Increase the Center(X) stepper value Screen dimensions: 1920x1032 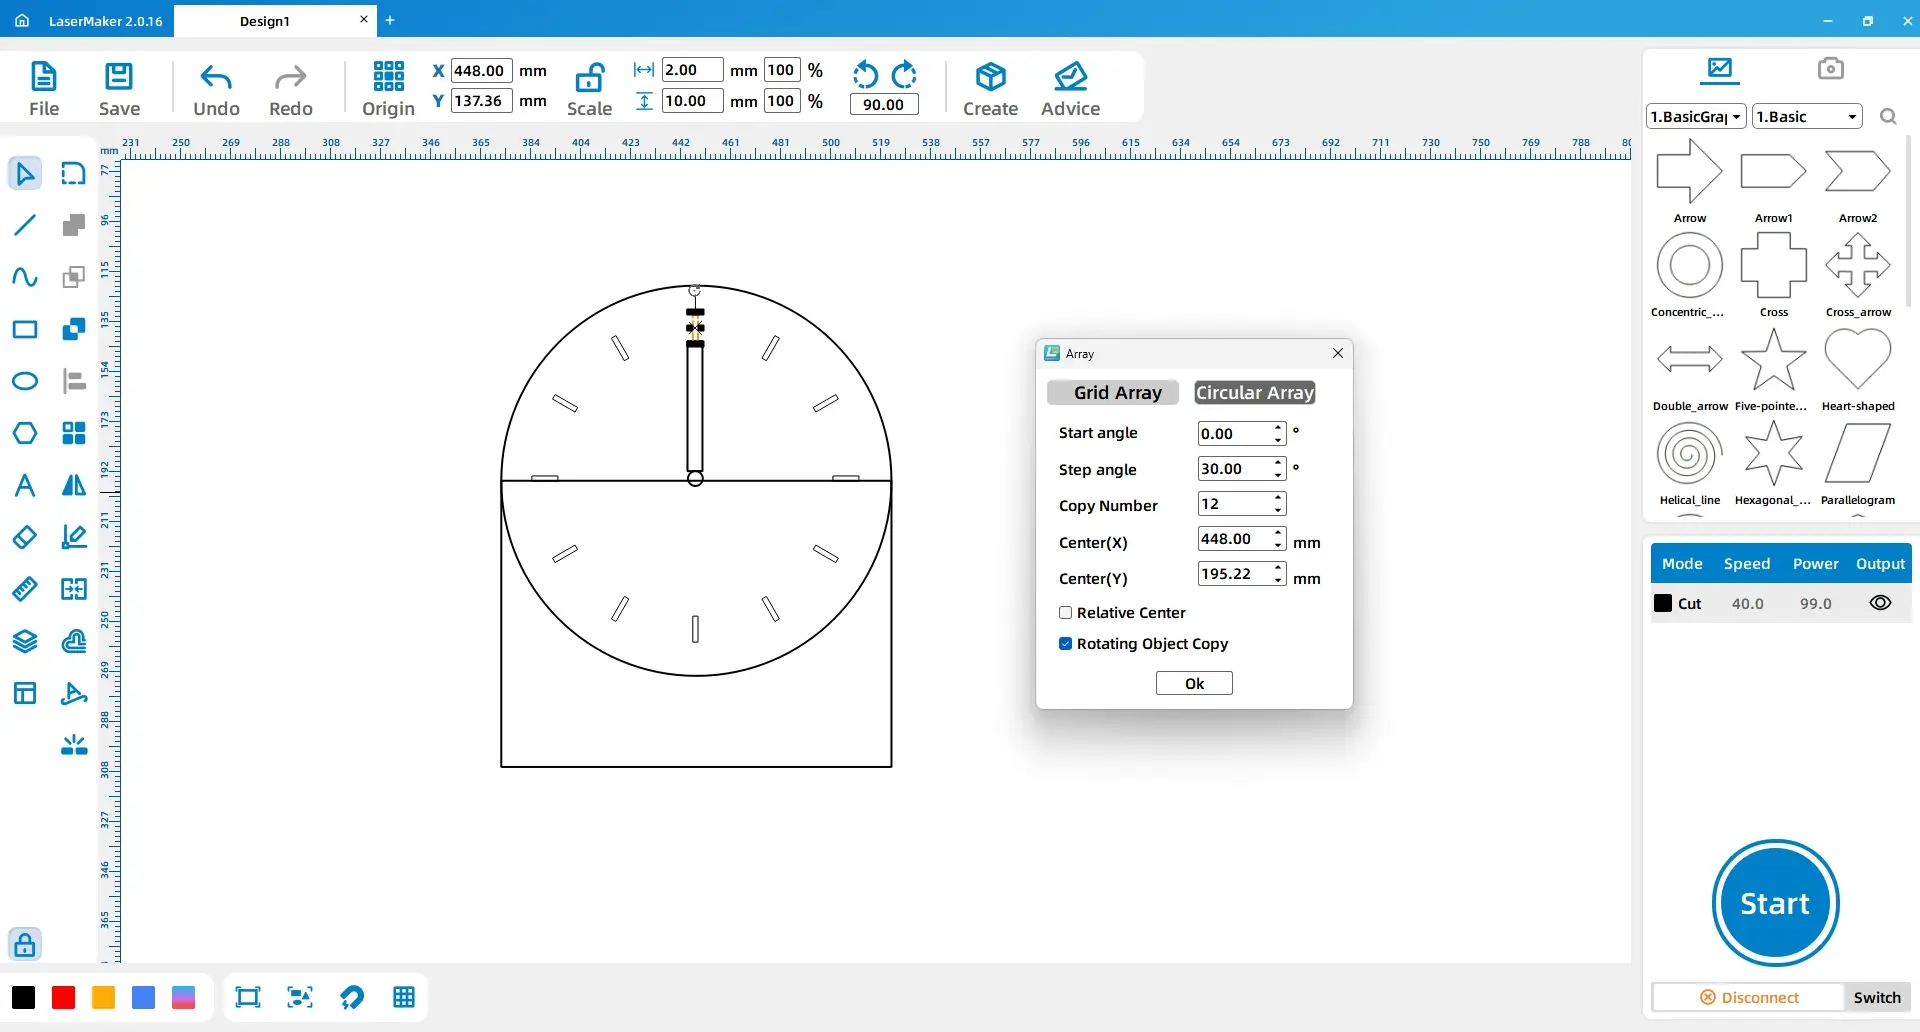pyautogui.click(x=1278, y=533)
